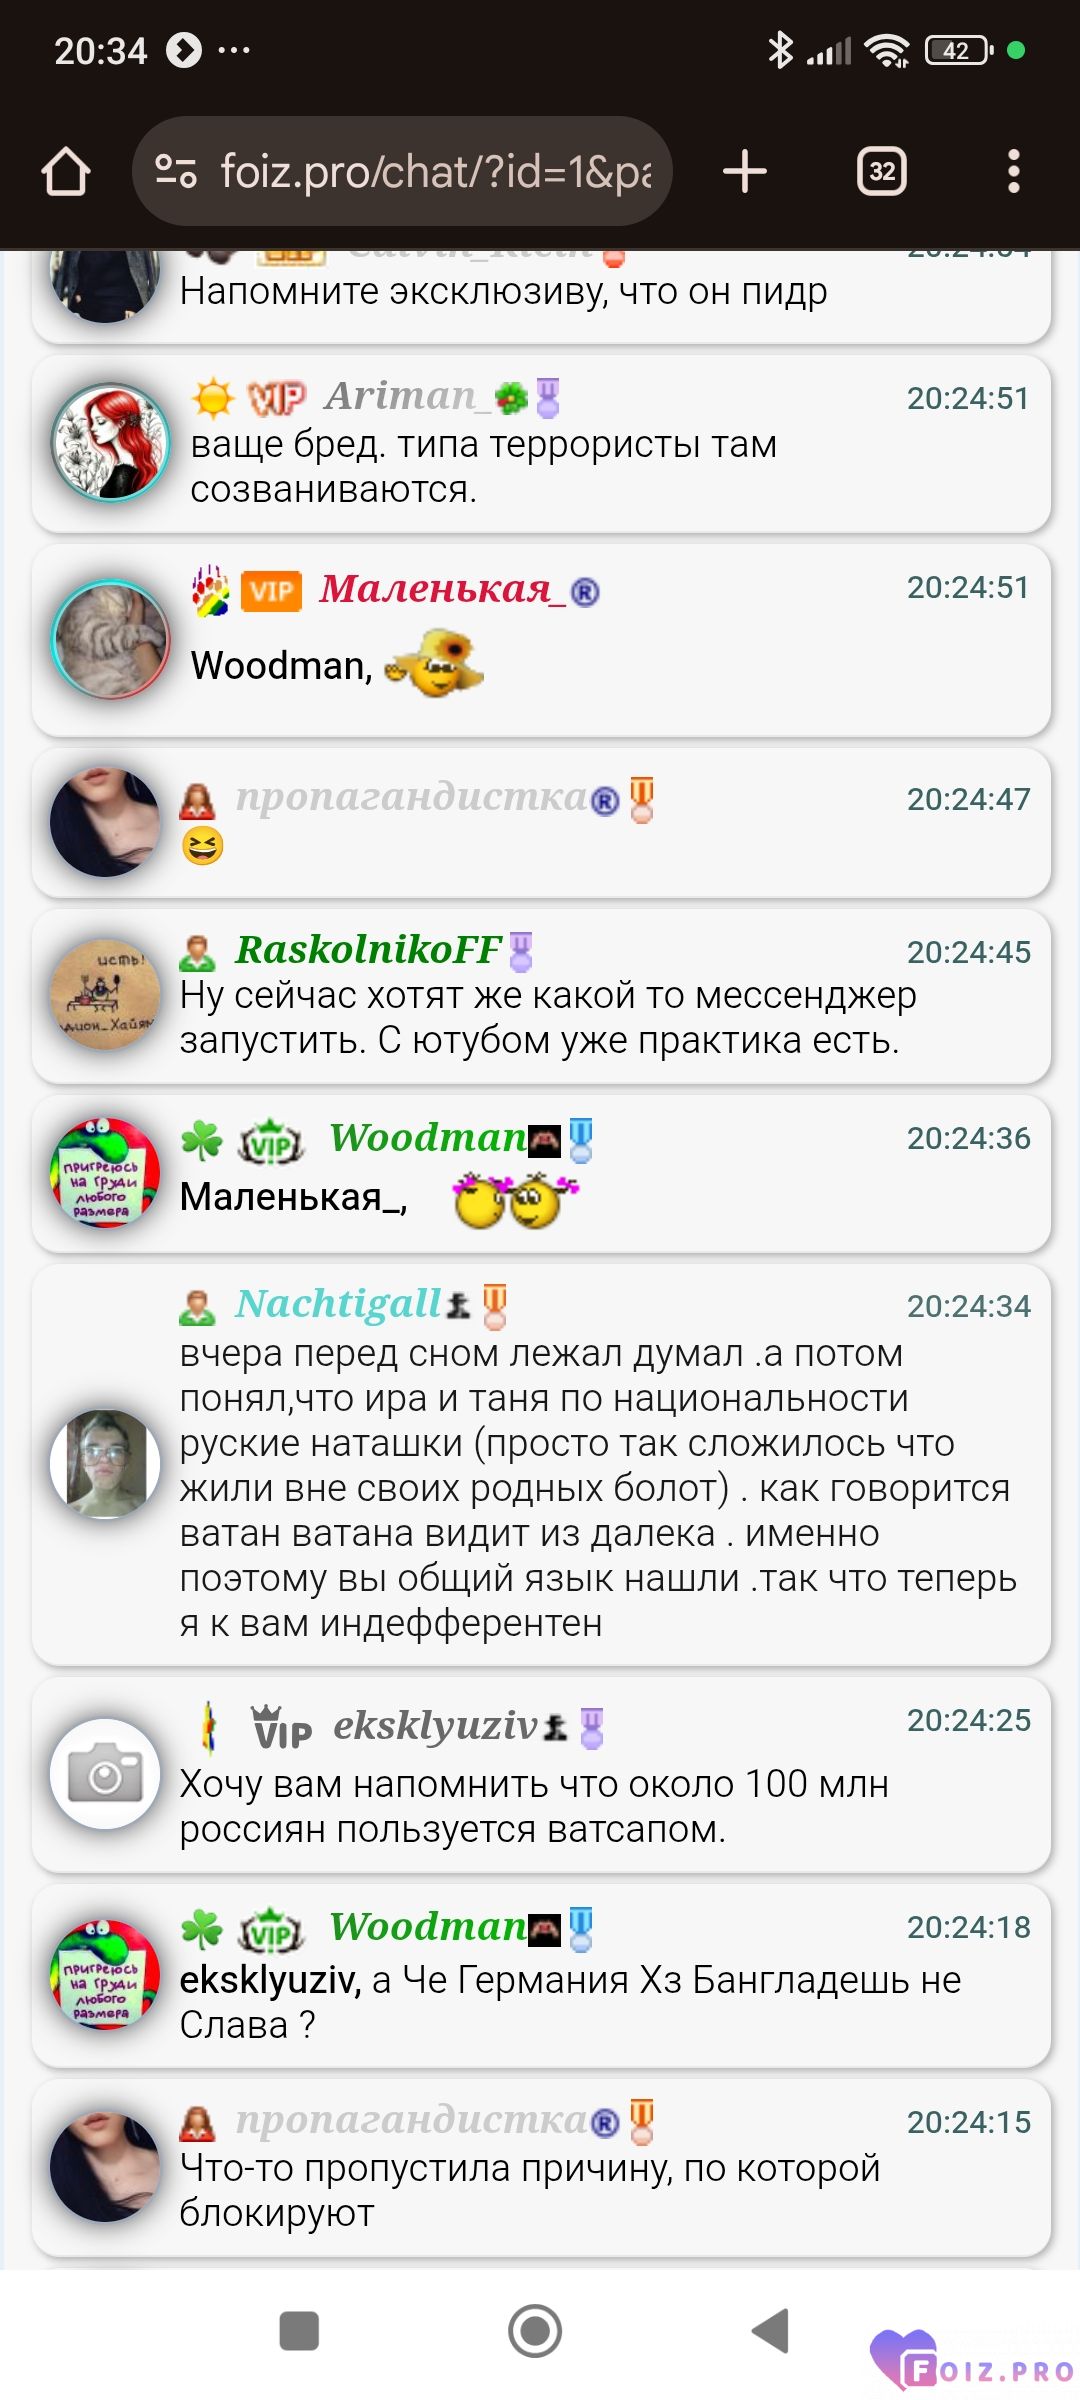Tap the clover icon beside Woodman at 20:24:36

coord(201,1140)
